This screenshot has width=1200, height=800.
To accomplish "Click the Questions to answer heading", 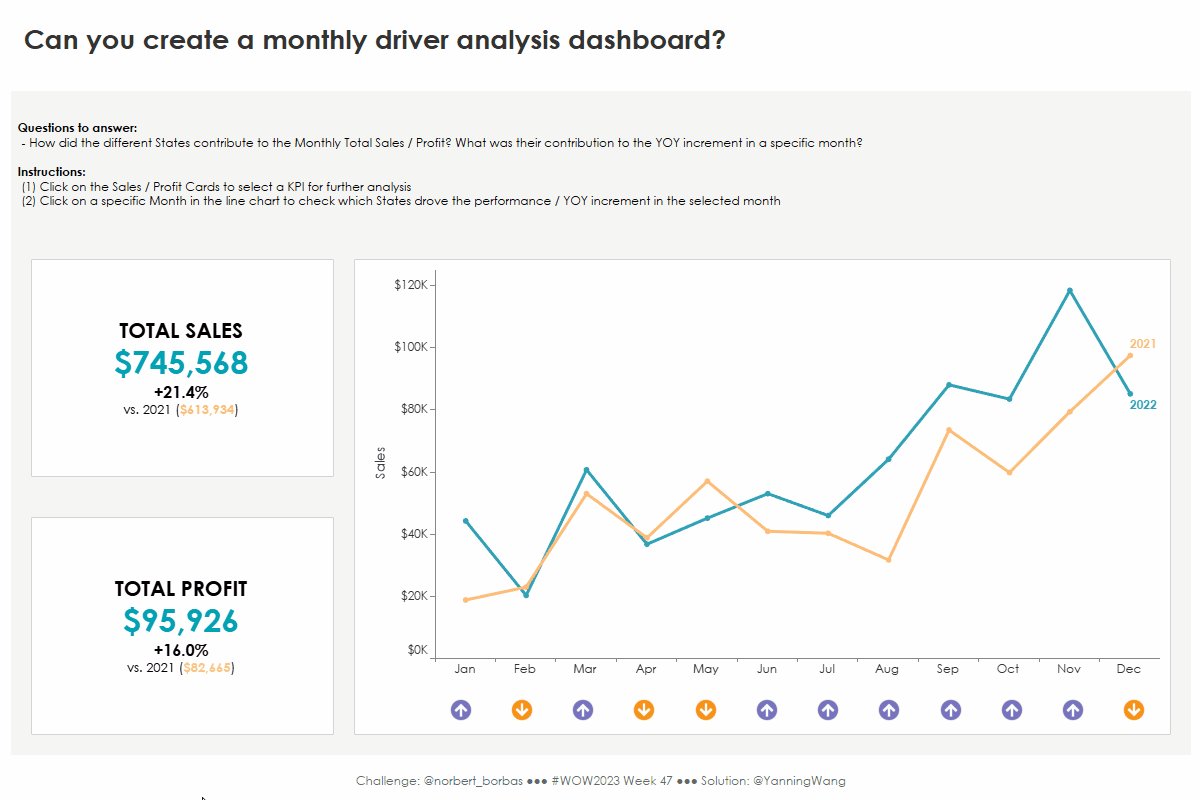I will 78,128.
